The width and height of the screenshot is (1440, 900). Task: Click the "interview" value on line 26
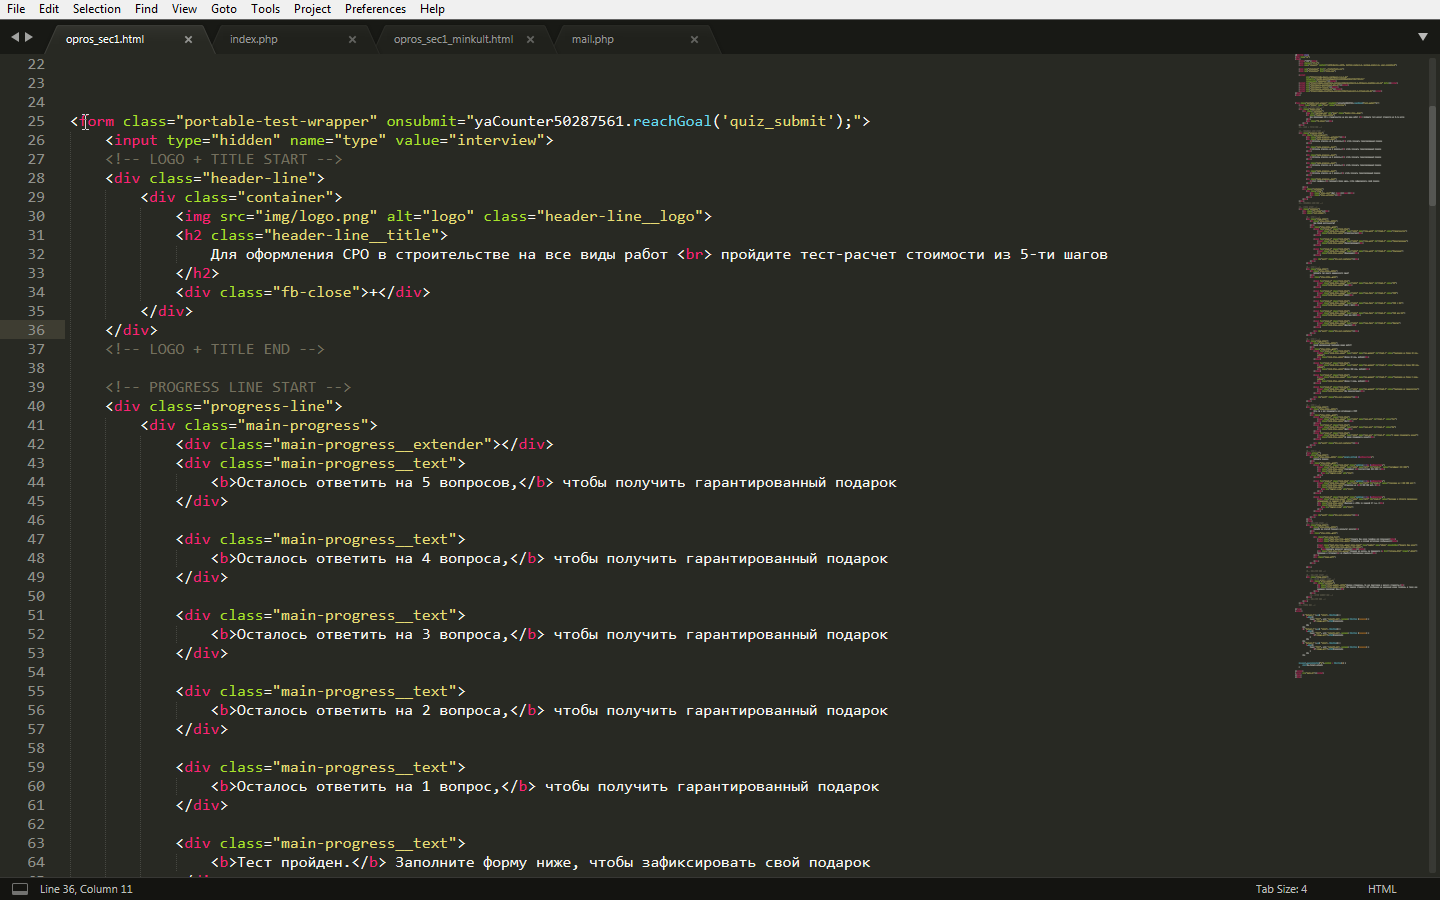496,140
